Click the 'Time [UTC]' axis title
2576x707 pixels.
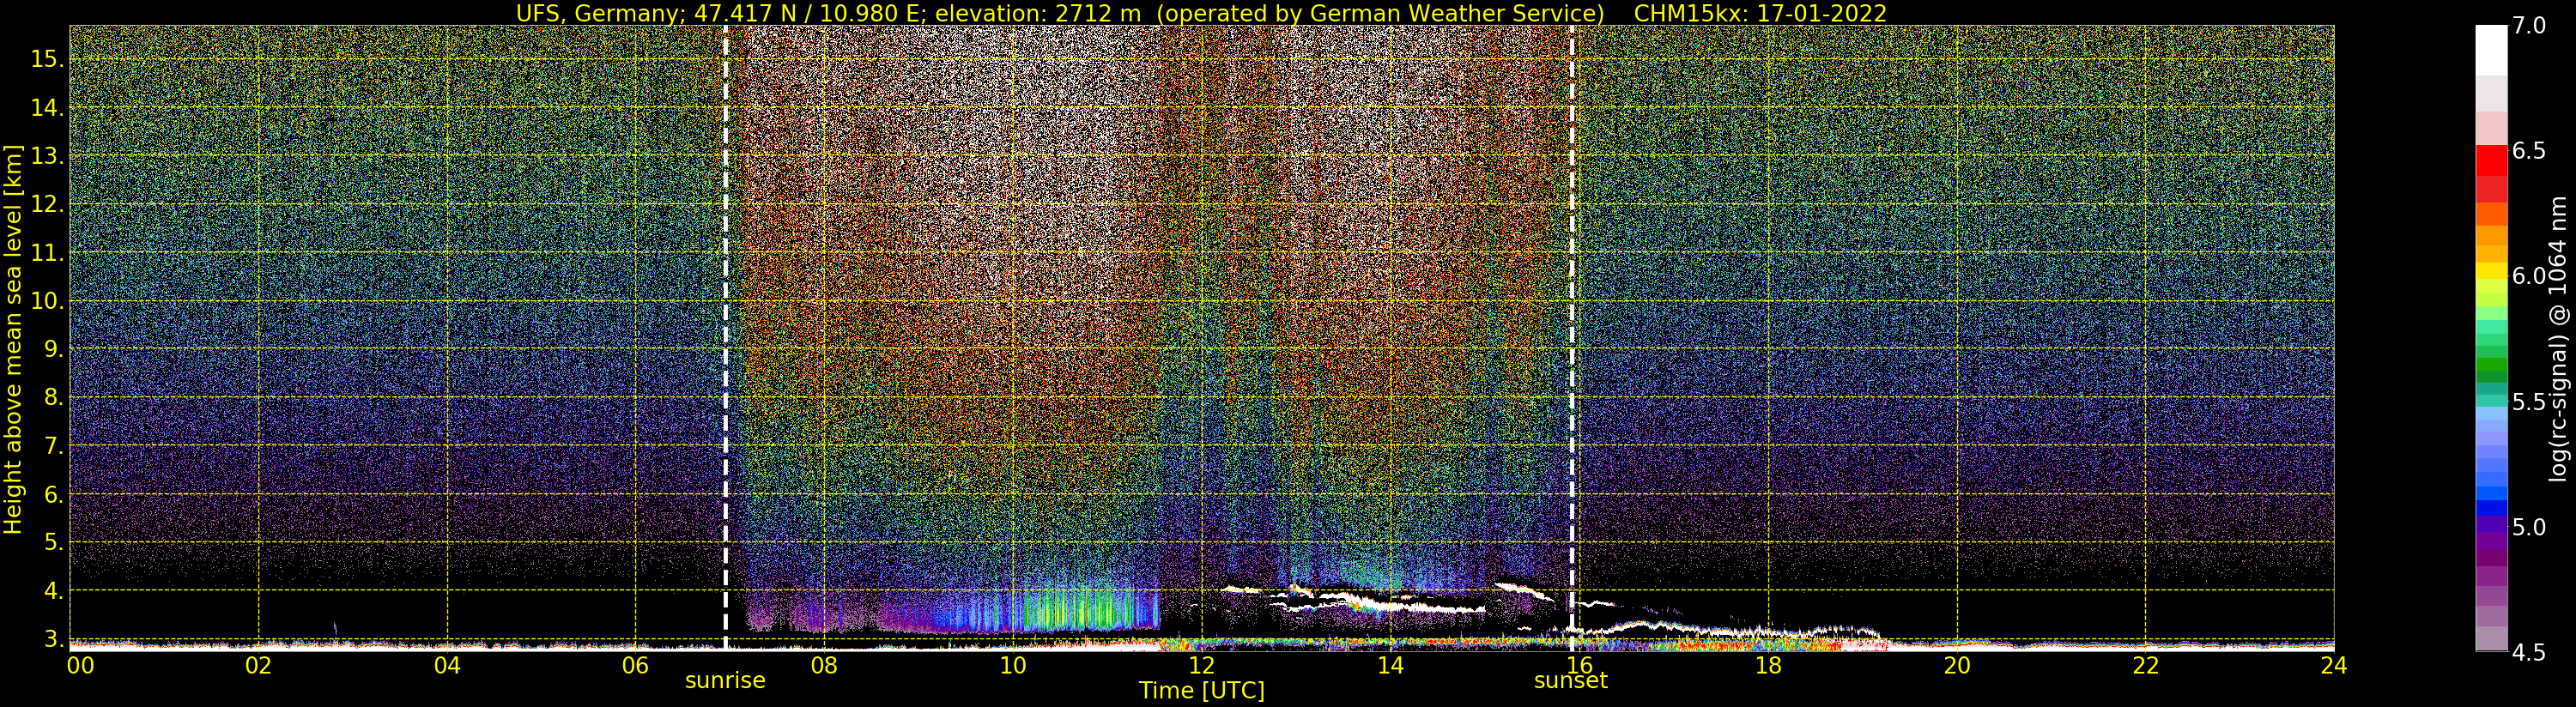pos(1202,691)
